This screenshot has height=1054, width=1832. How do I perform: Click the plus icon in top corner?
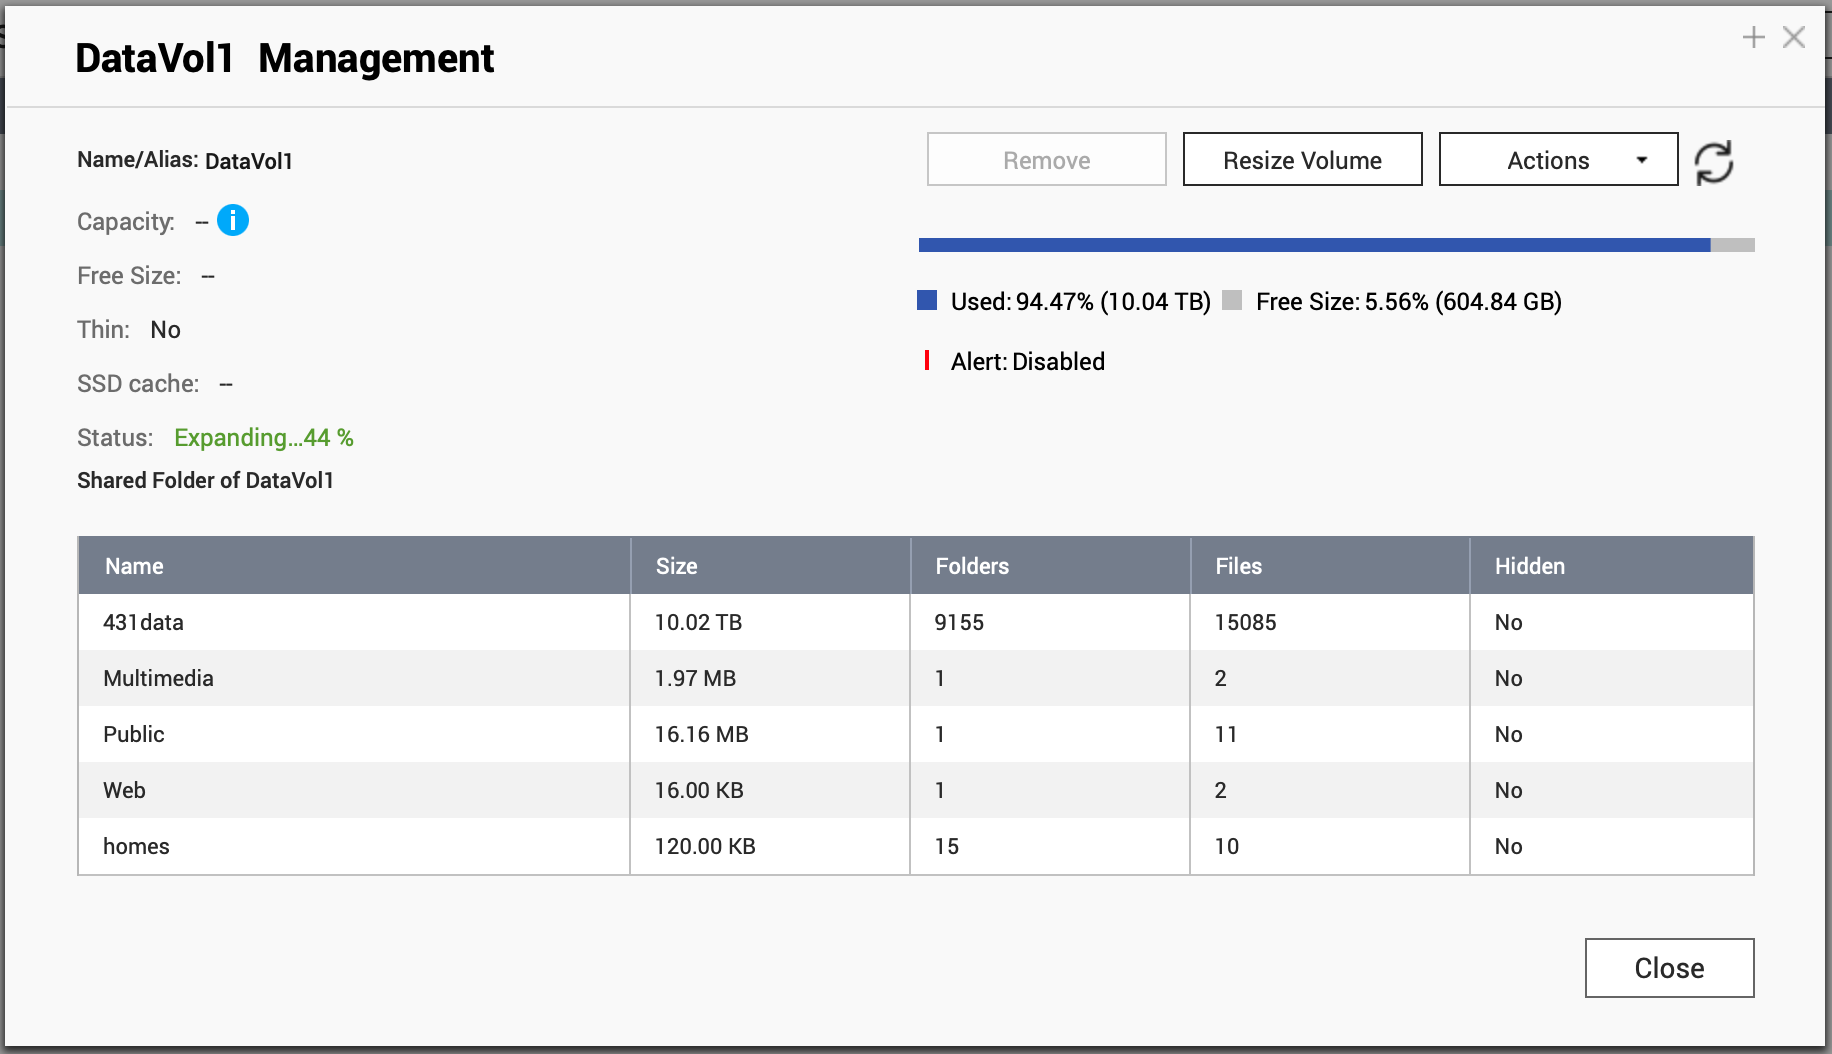(x=1753, y=38)
